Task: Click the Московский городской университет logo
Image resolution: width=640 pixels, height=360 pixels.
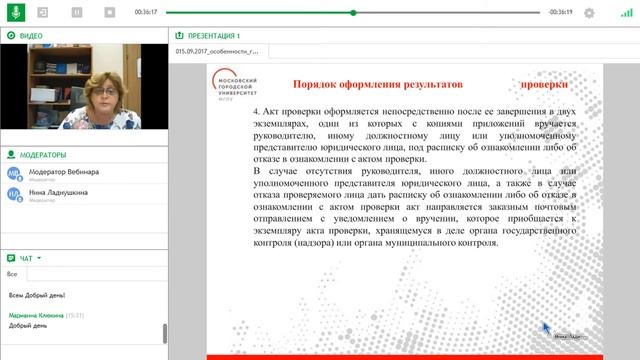Action: click(x=235, y=84)
